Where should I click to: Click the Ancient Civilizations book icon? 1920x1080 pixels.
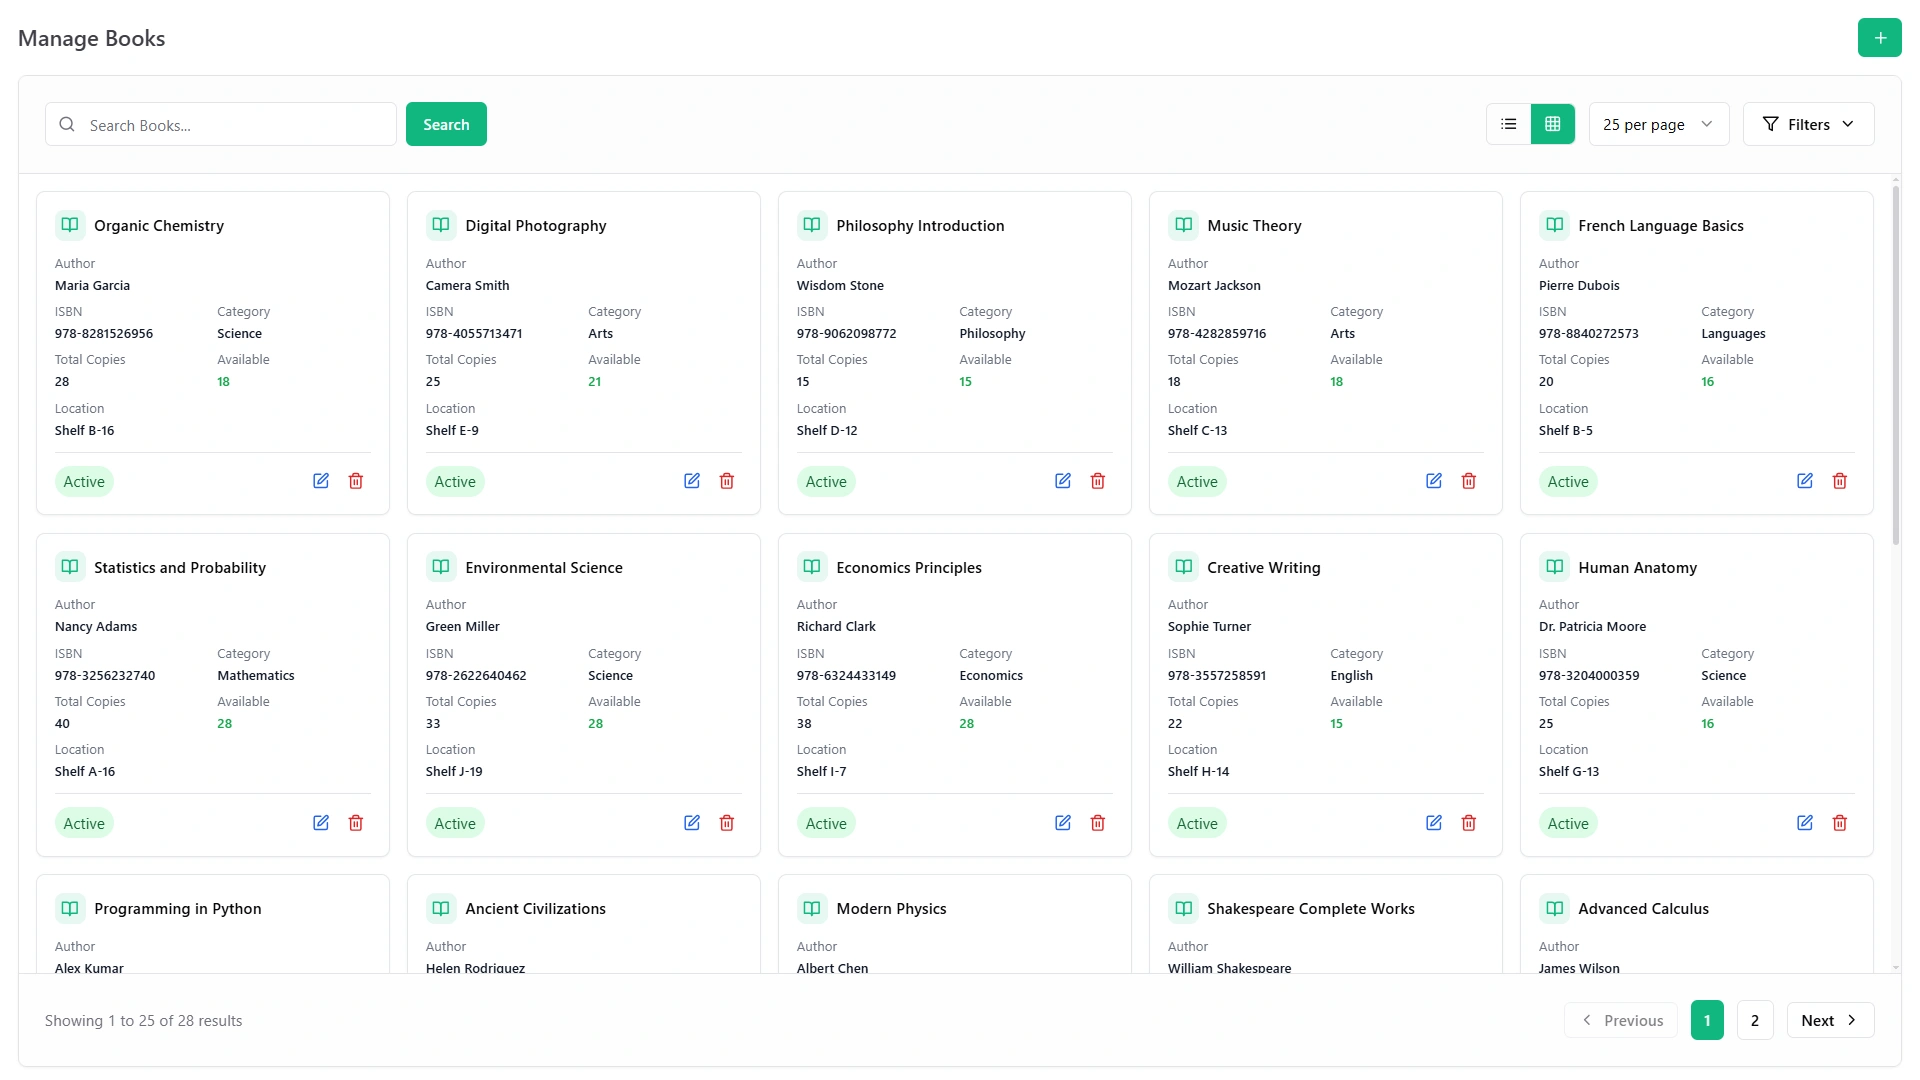coord(441,908)
